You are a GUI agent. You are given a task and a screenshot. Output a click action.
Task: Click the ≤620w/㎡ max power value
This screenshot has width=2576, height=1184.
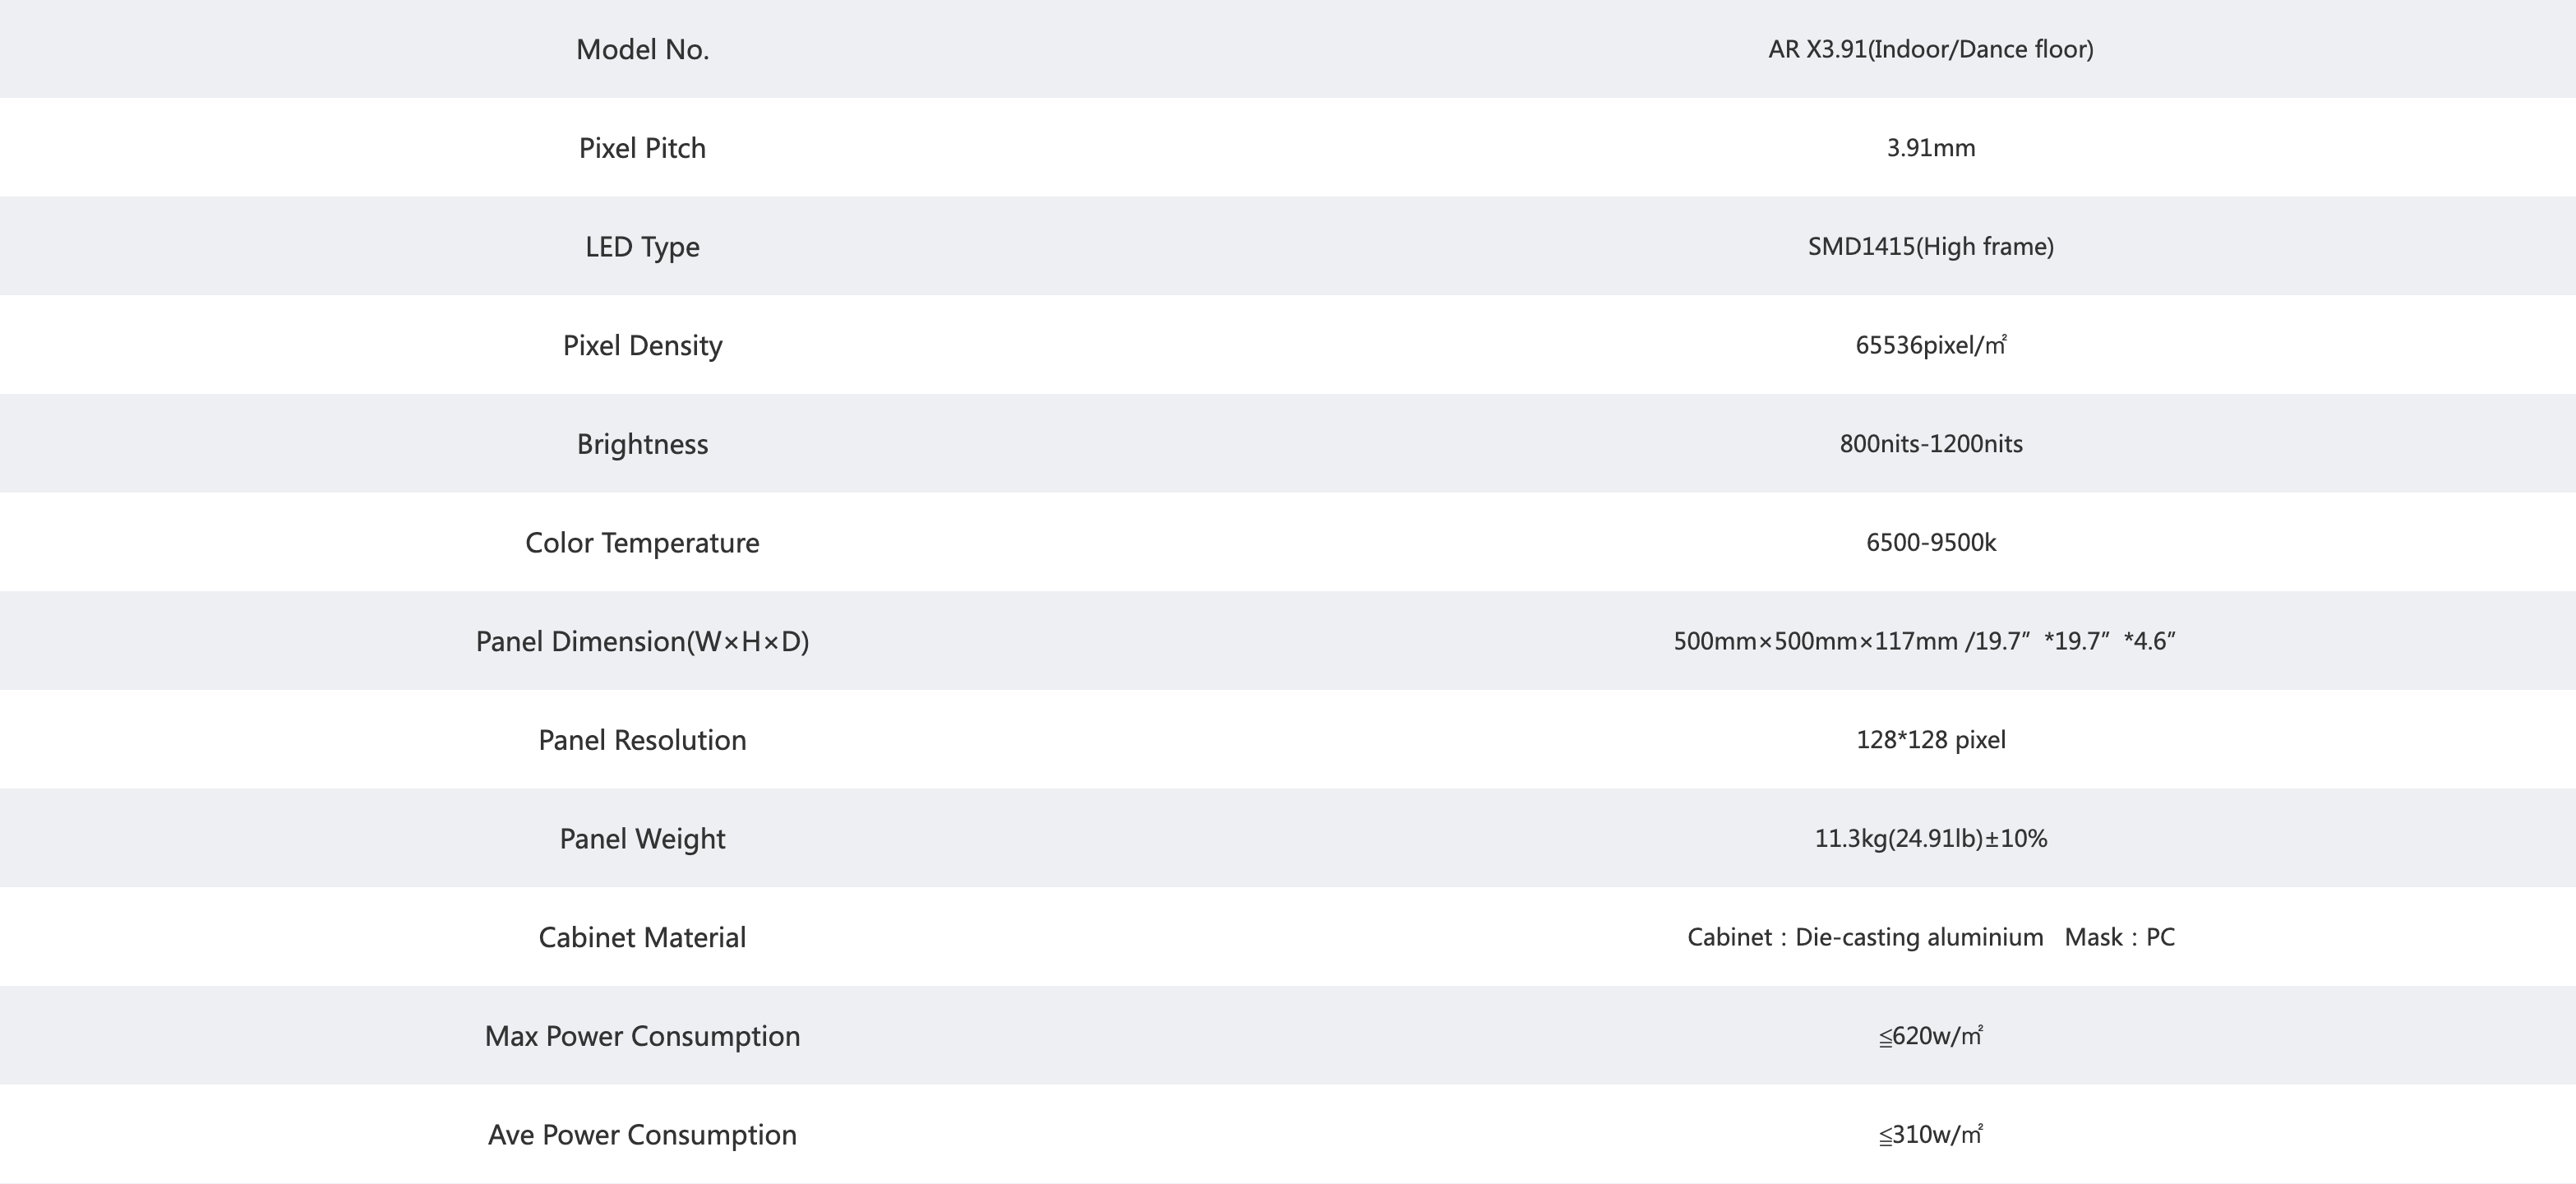[1930, 1036]
